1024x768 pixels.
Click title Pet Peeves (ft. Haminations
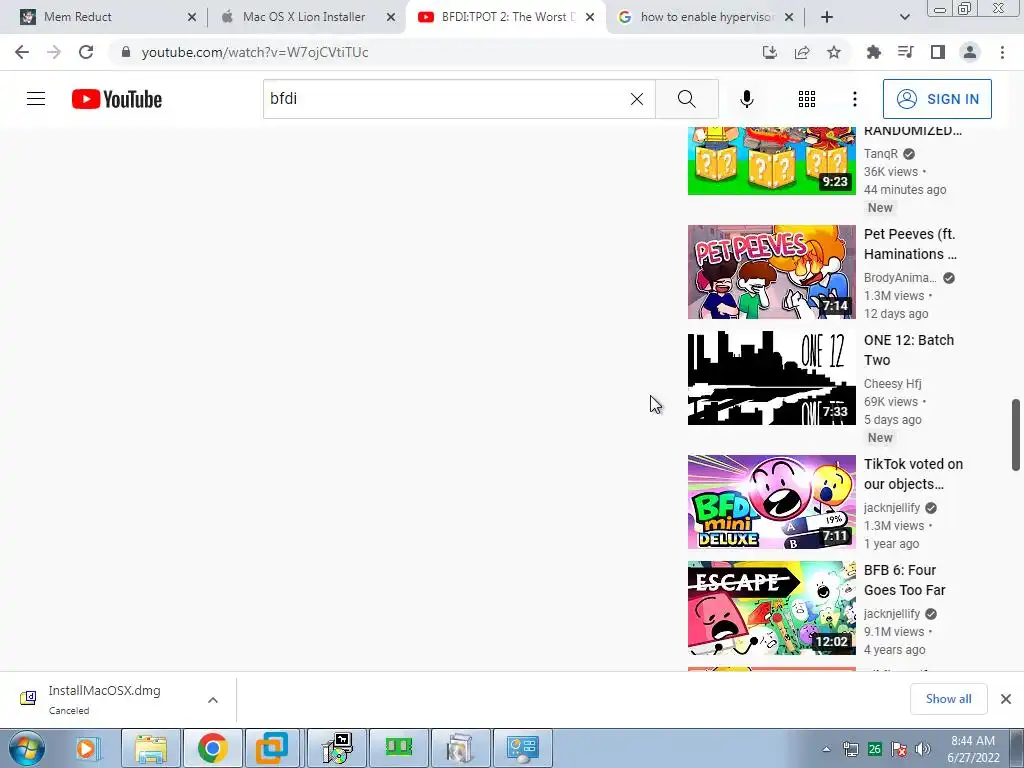click(x=910, y=244)
